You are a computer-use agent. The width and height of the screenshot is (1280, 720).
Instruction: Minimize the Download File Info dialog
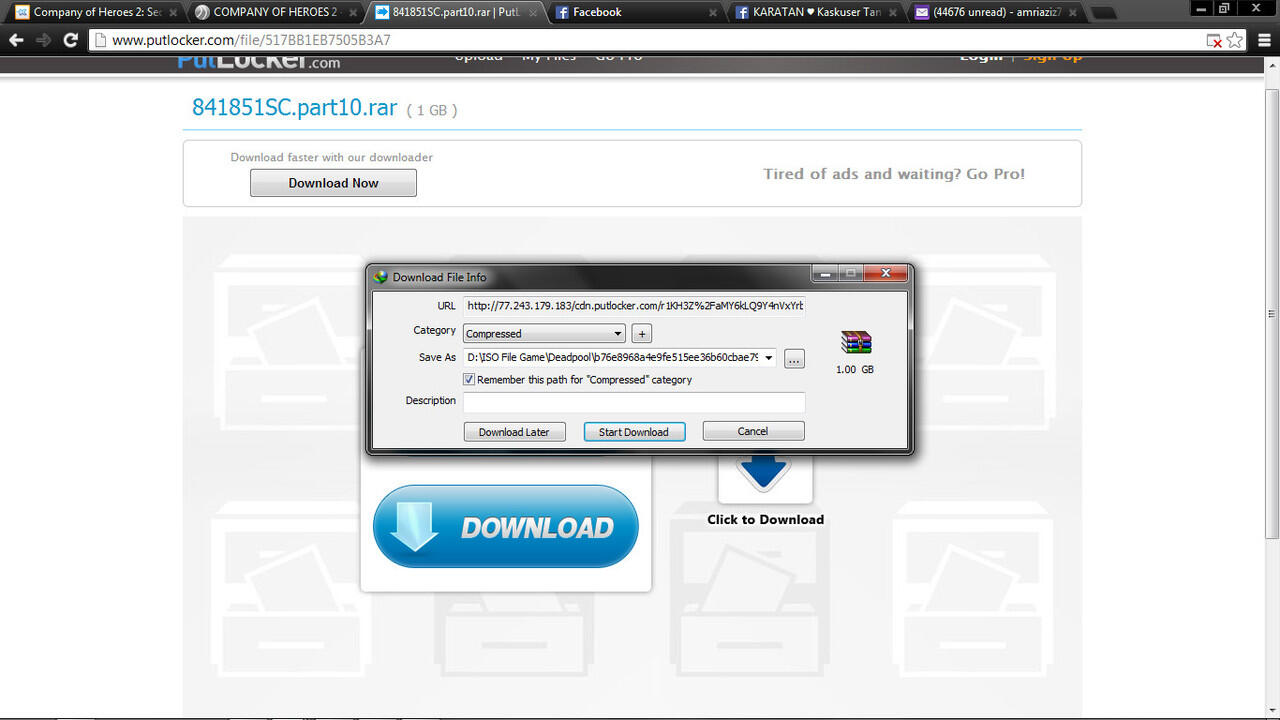pyautogui.click(x=825, y=273)
